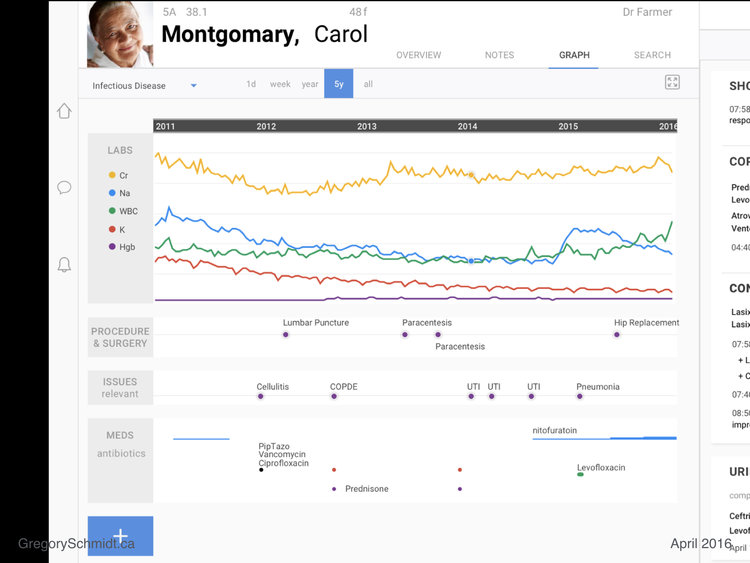Open the chat bubble messages icon
Image resolution: width=750 pixels, height=563 pixels.
pyautogui.click(x=64, y=187)
